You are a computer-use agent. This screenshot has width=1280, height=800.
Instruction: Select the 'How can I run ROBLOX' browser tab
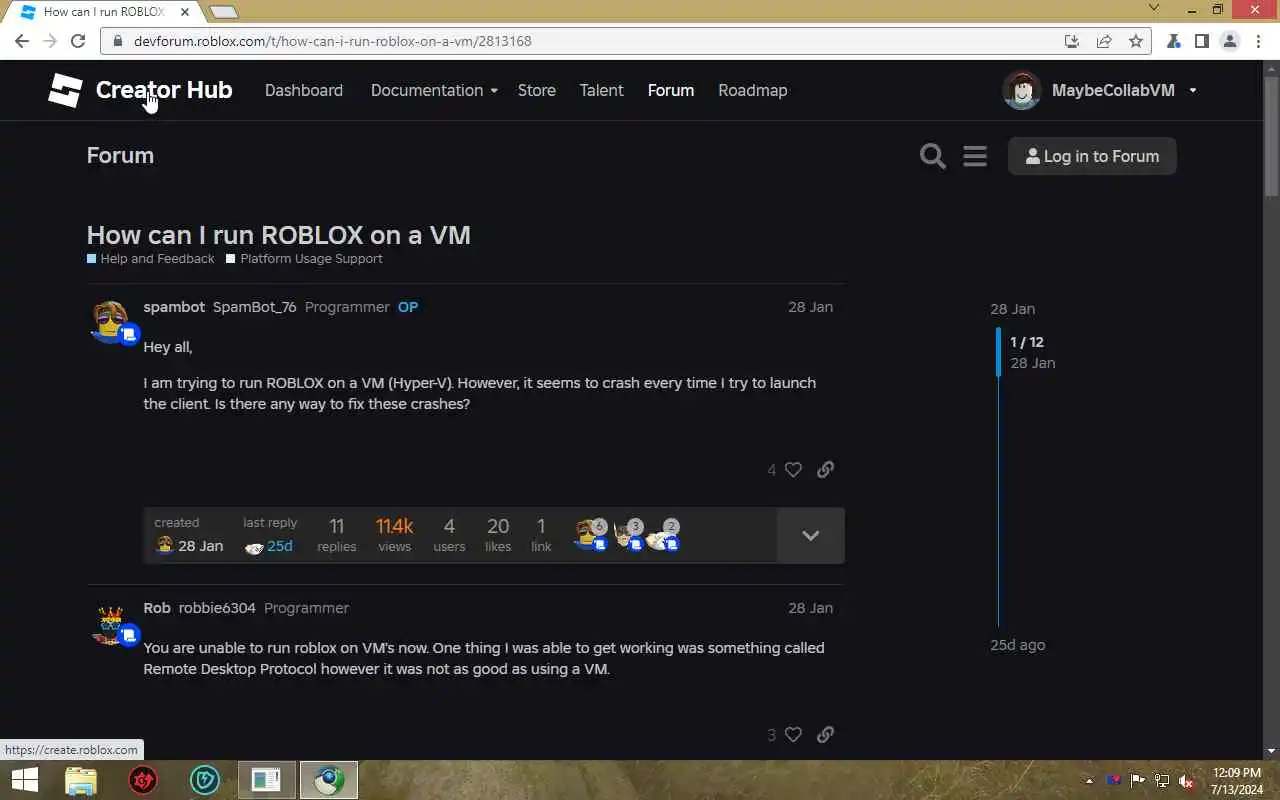pyautogui.click(x=104, y=12)
